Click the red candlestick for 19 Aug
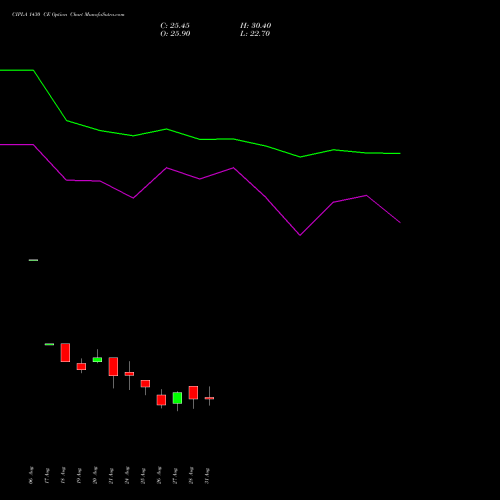The height and width of the screenshot is (500, 500). [x=81, y=366]
